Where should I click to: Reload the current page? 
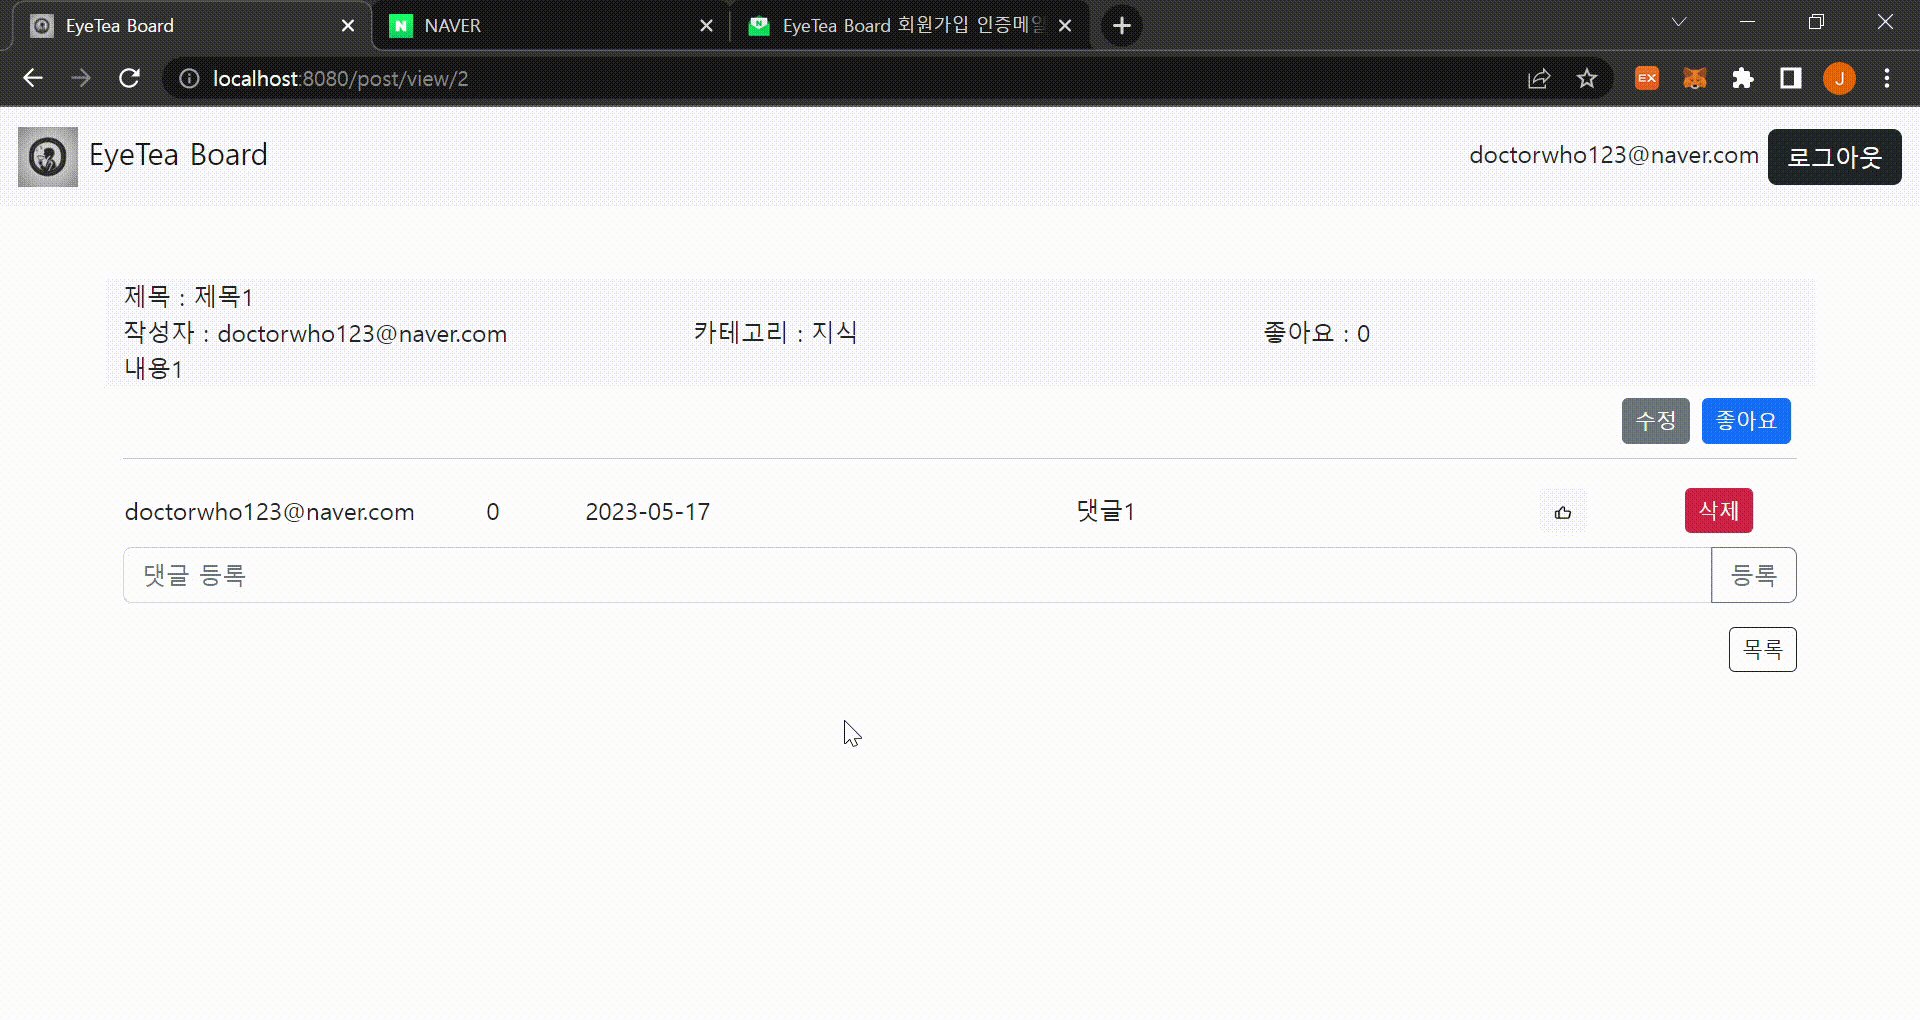129,78
